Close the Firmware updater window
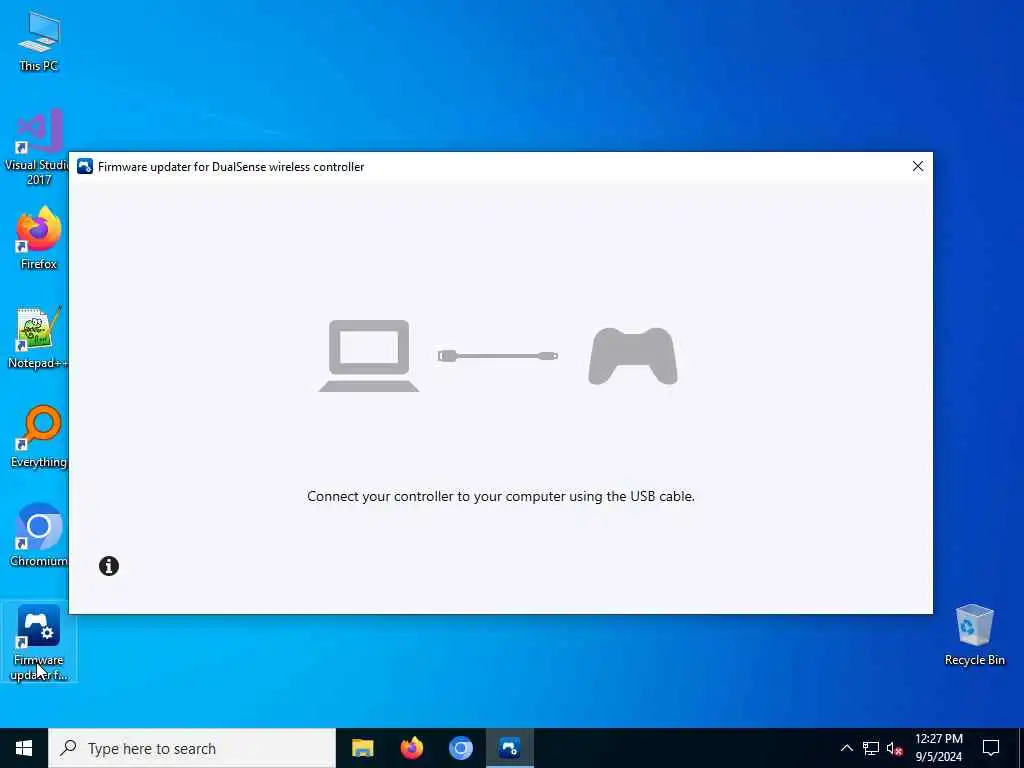 tap(918, 167)
